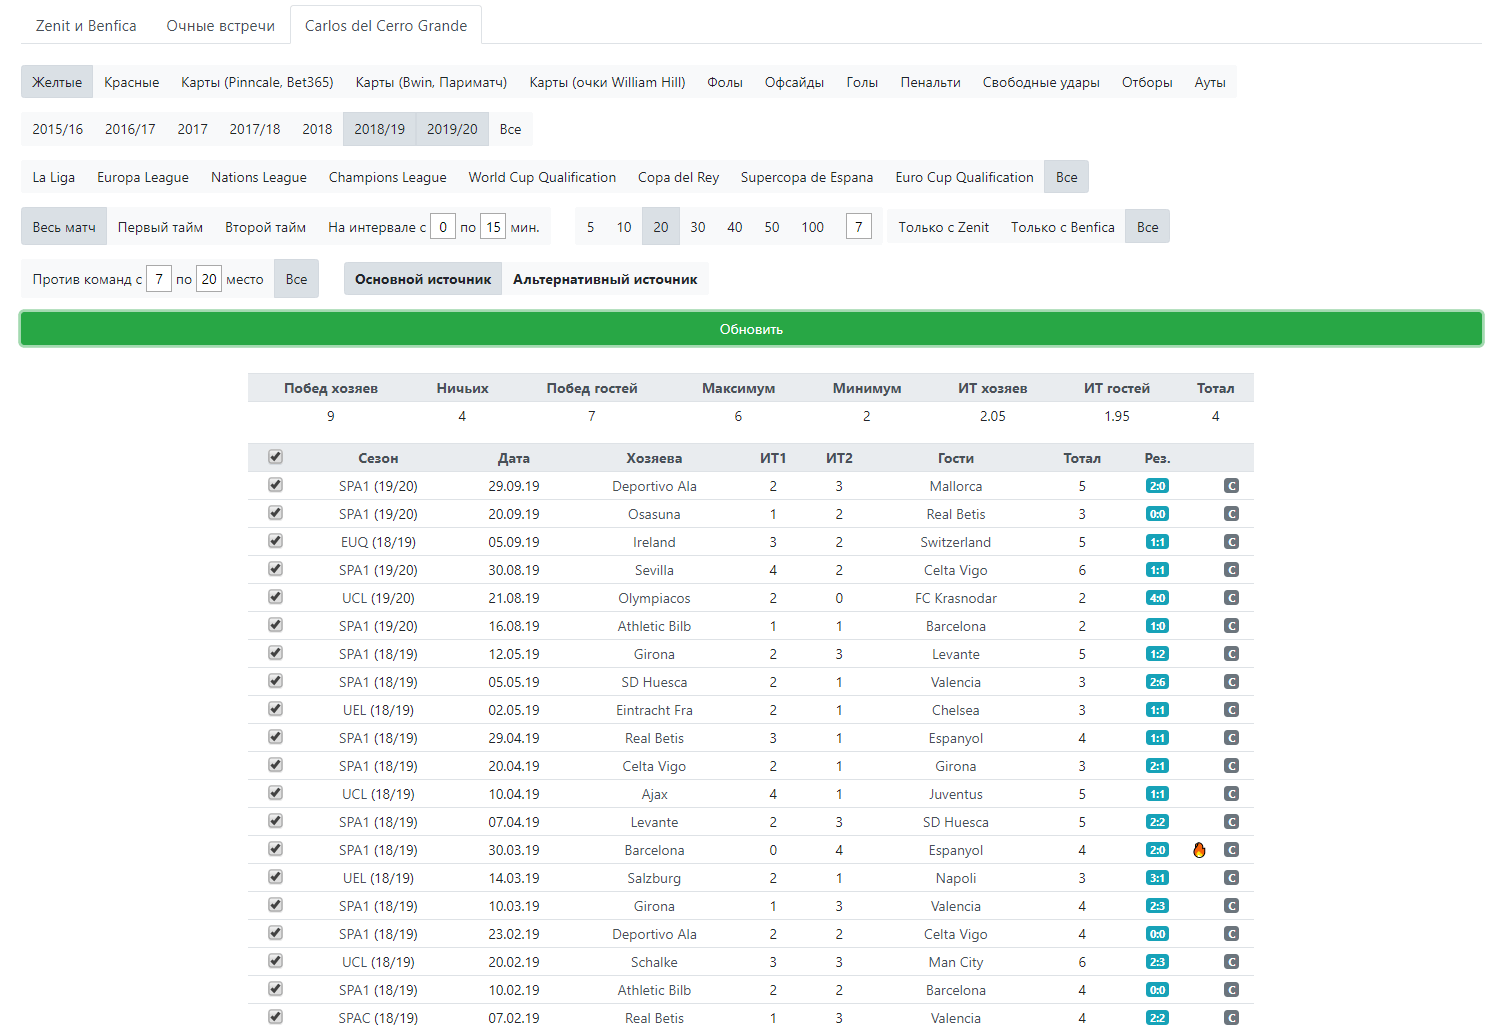The image size is (1493, 1036).
Task: Click the UEL (18/19) season cell for Eintracht Fra
Action: pyautogui.click(x=378, y=710)
